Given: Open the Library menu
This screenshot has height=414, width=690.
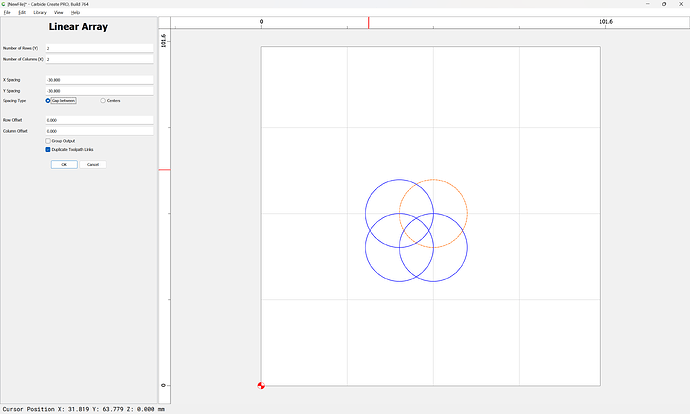Looking at the screenshot, I should coord(40,12).
